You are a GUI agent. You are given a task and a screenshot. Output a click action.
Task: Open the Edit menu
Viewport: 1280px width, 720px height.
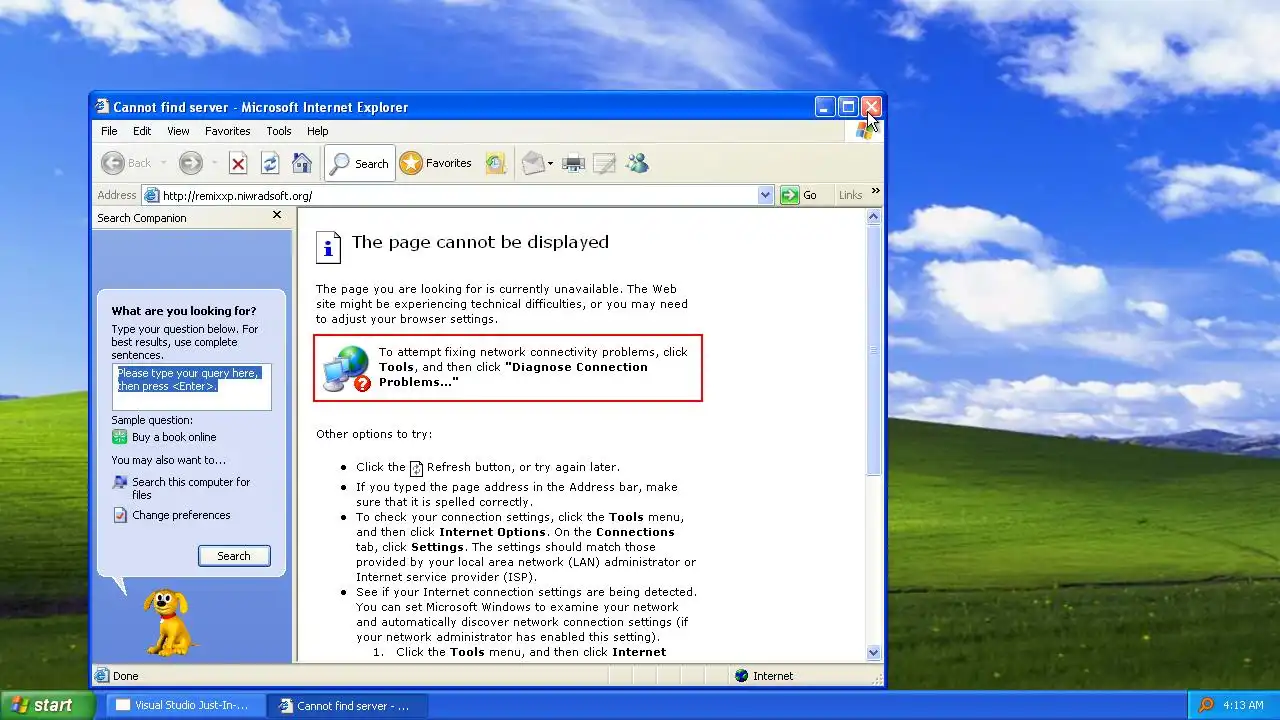[x=142, y=131]
